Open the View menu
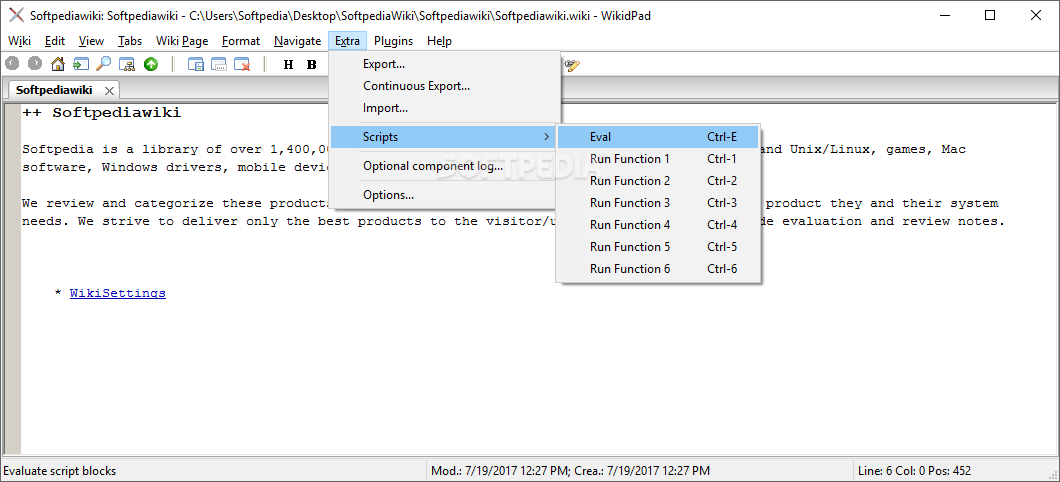1060x482 pixels. coord(91,41)
